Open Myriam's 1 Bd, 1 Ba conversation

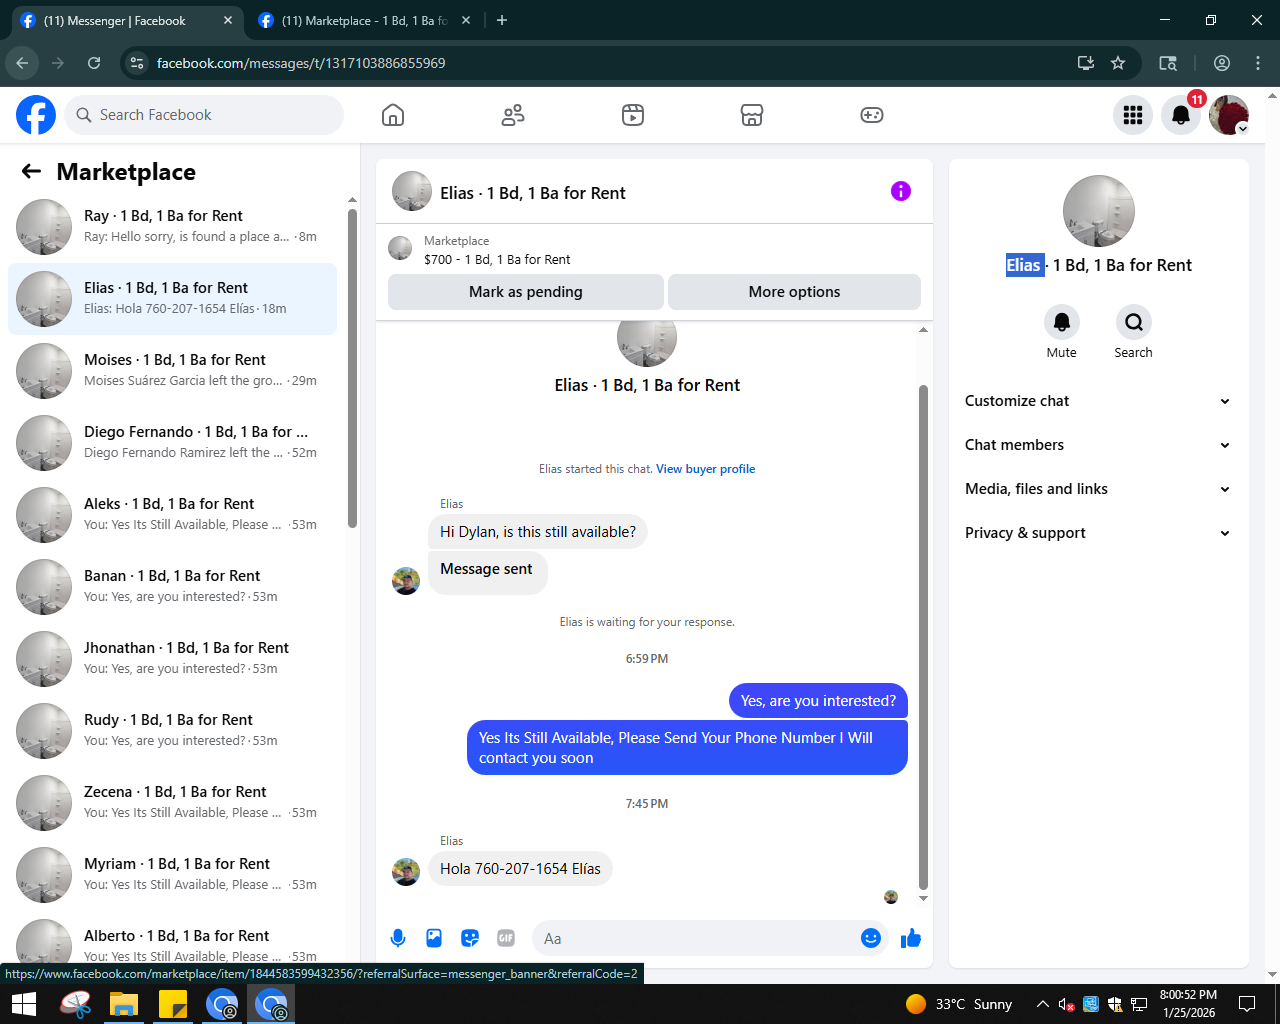[172, 875]
